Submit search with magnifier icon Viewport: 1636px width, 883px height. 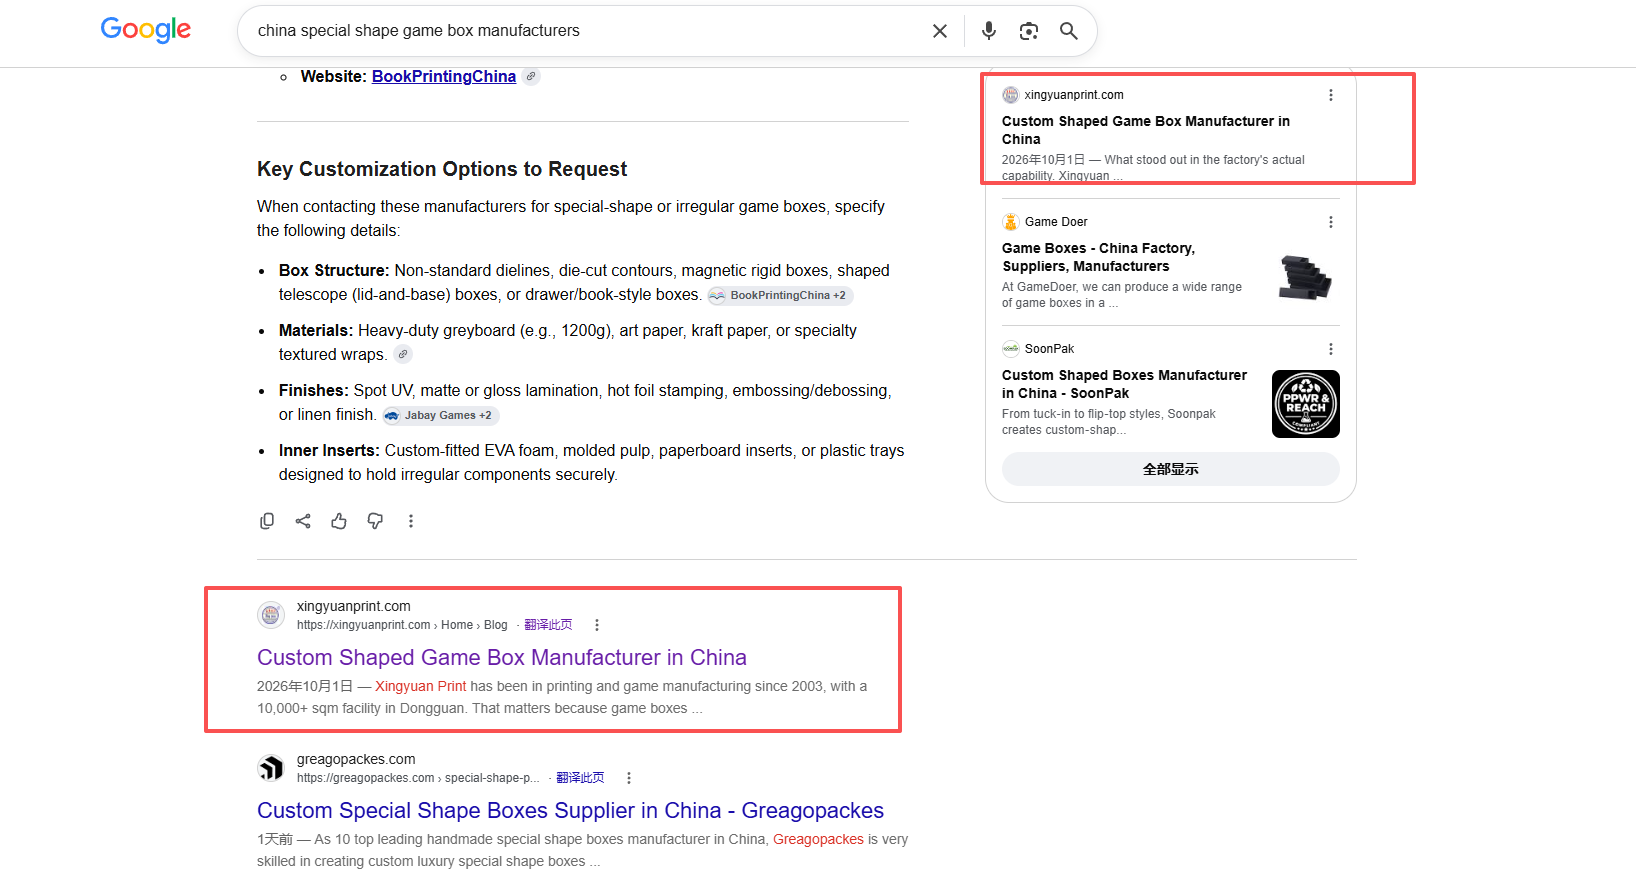point(1069,31)
